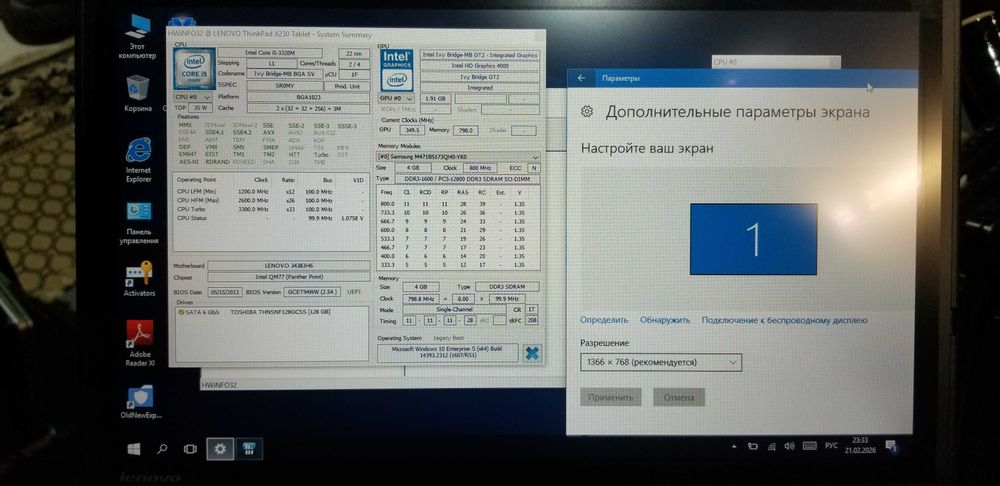Screen dimensions: 1000x486
Task: Click the BIOS version GCET94WW field
Action: [311, 291]
